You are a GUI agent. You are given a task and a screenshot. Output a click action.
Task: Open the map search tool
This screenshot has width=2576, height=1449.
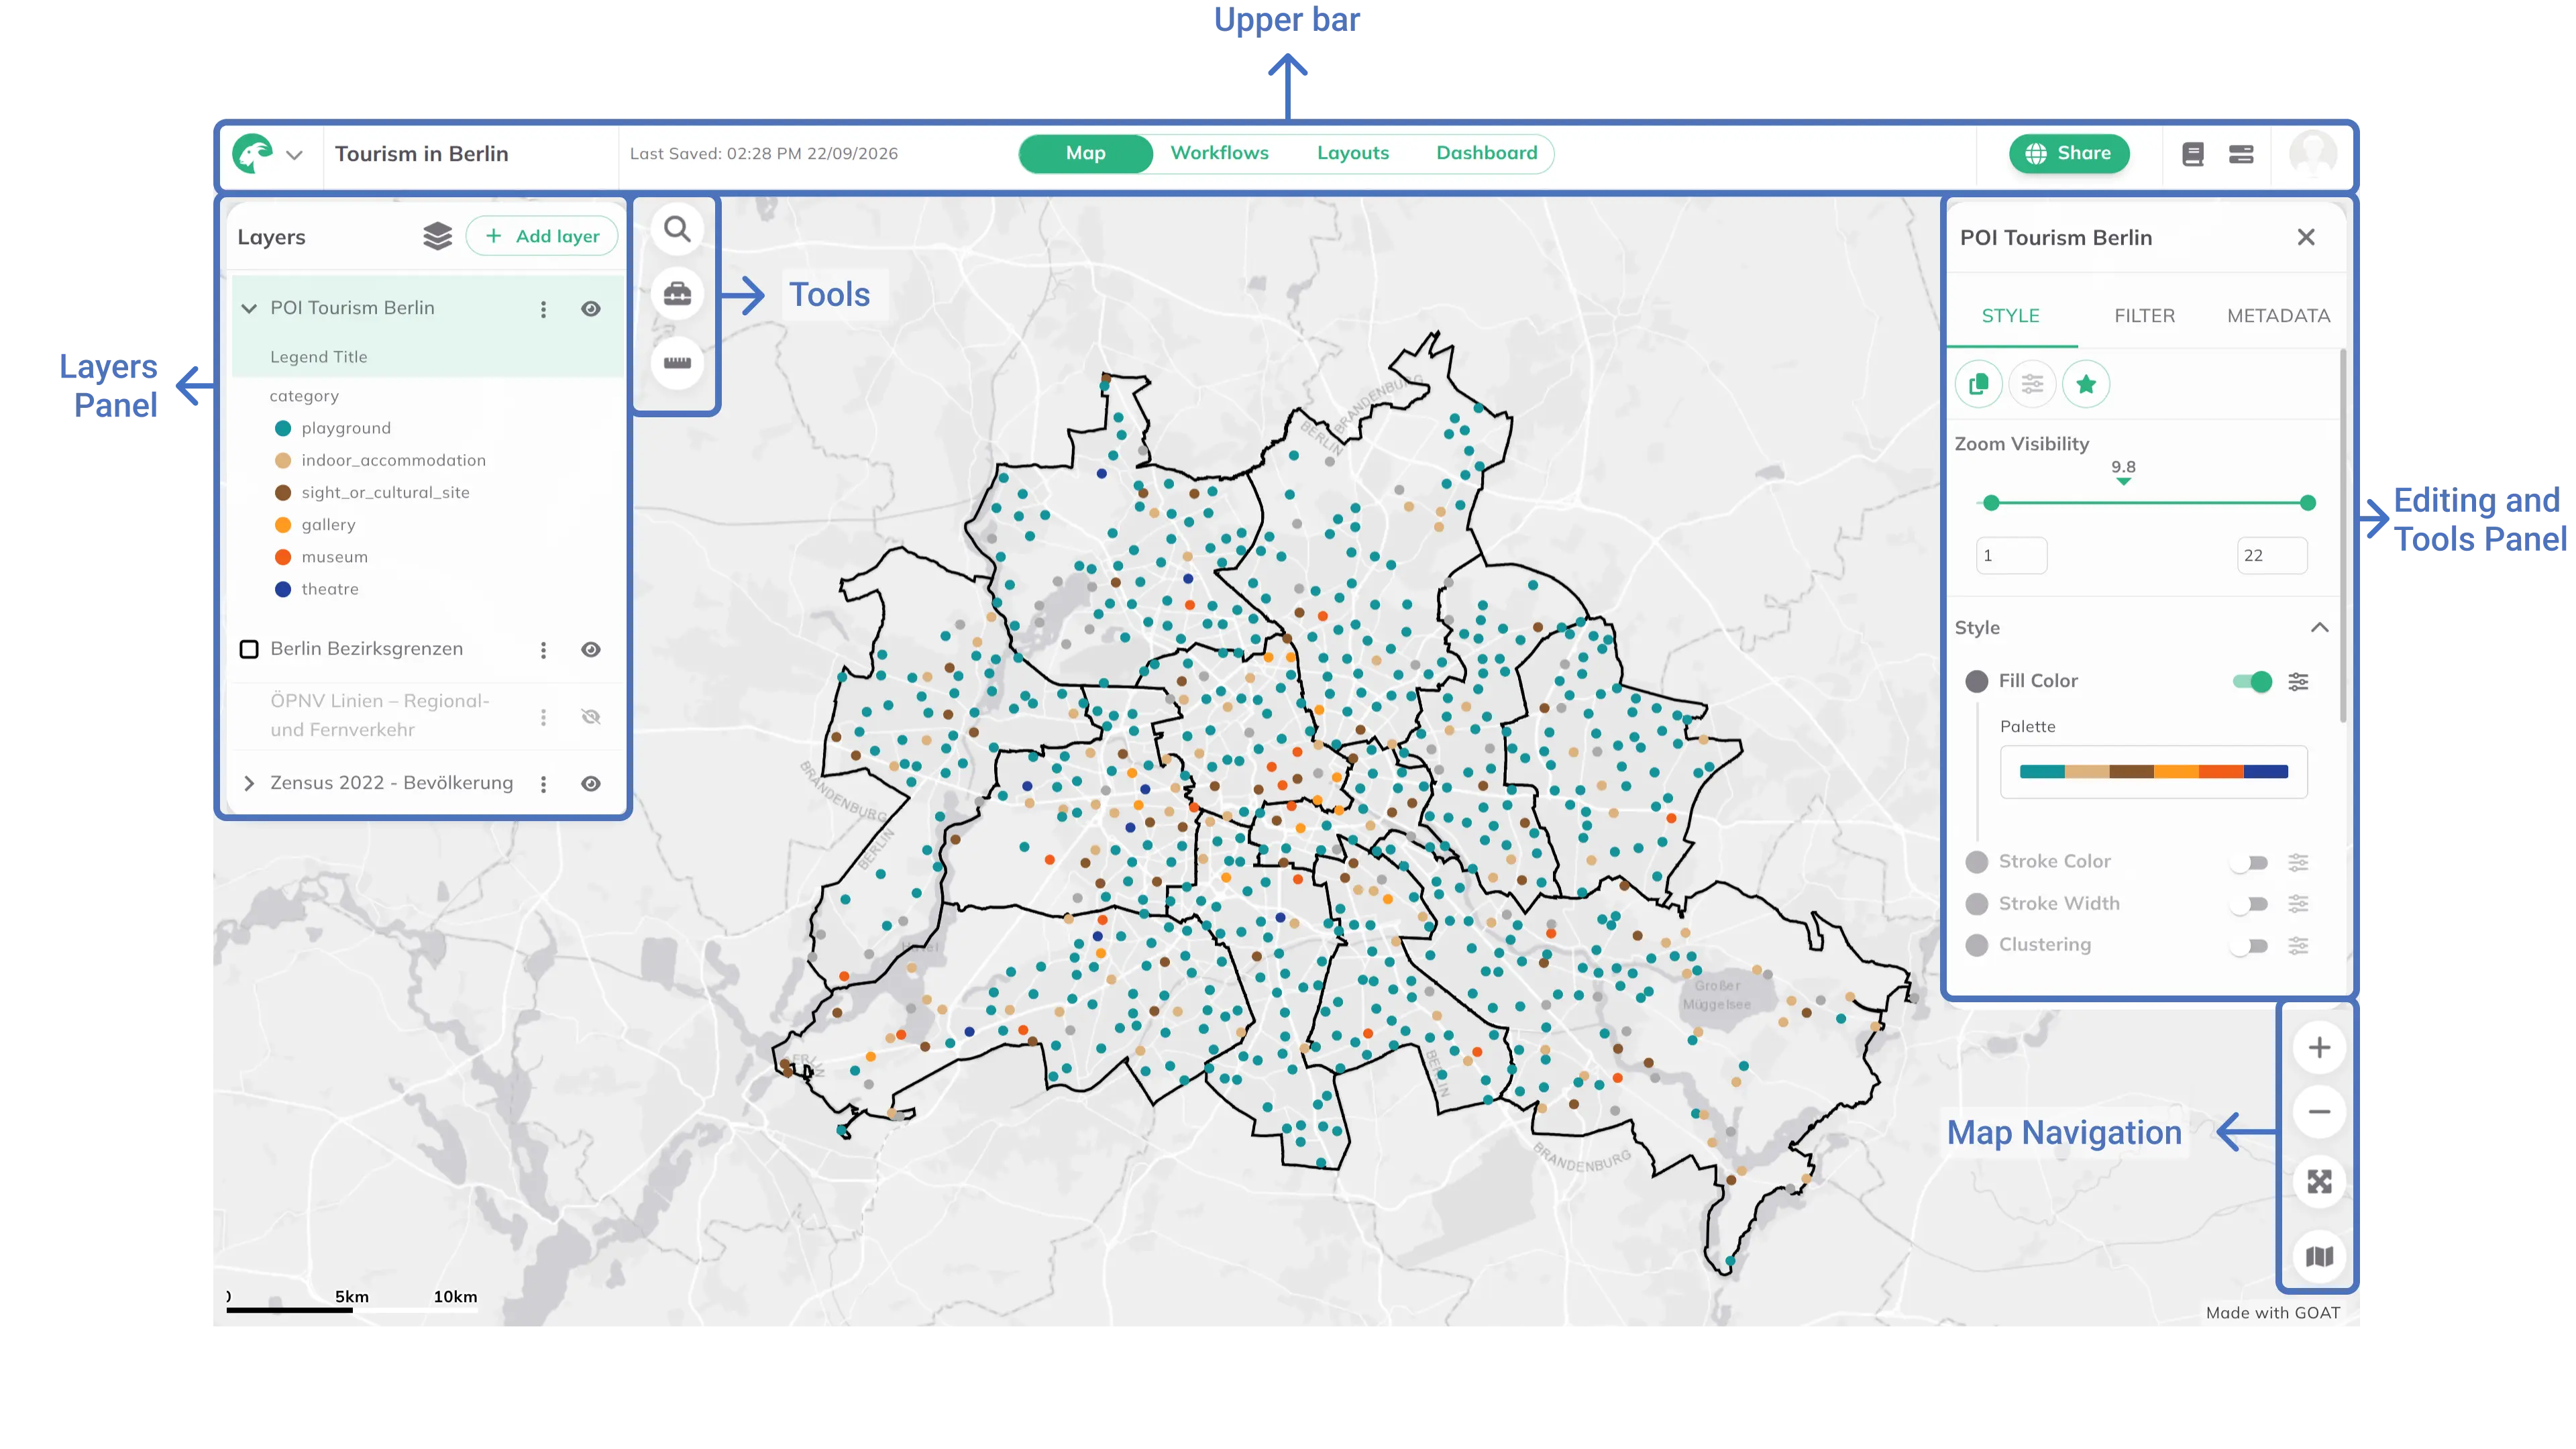tap(677, 230)
